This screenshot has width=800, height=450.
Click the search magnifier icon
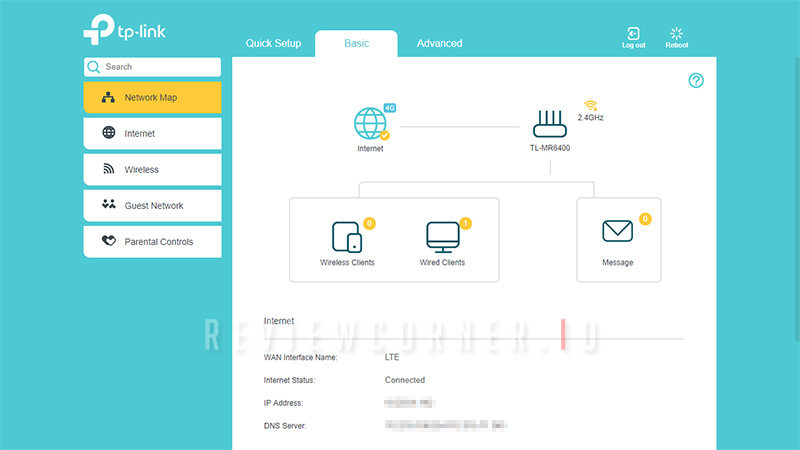tap(93, 67)
